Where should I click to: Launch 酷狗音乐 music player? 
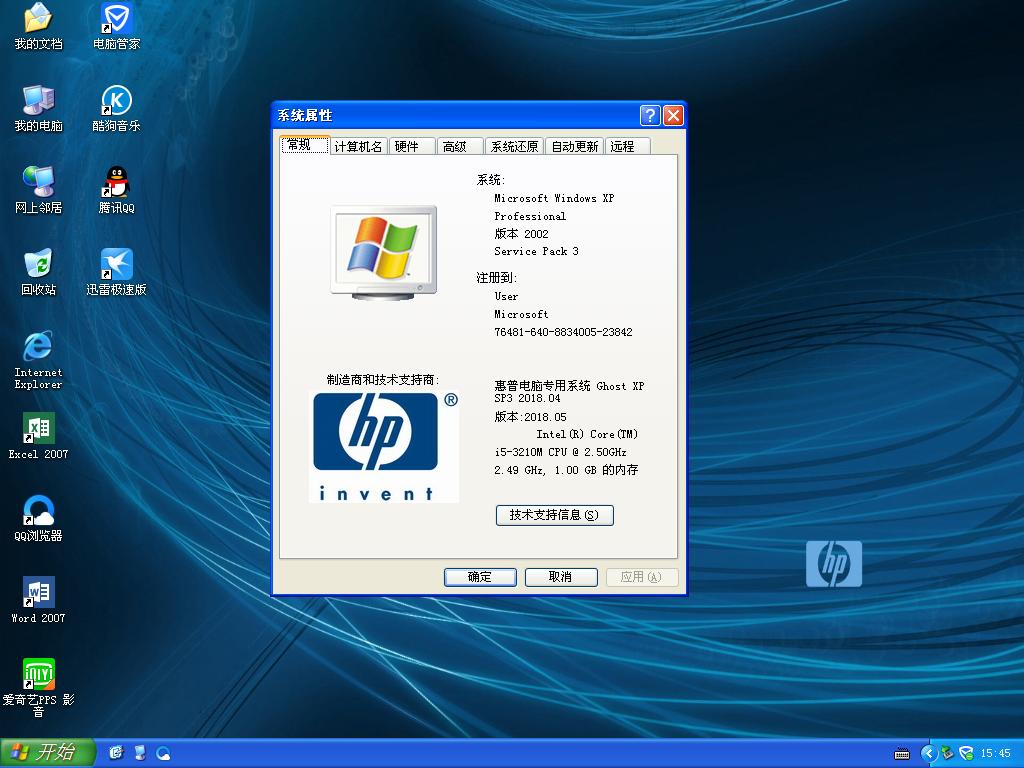tap(117, 100)
